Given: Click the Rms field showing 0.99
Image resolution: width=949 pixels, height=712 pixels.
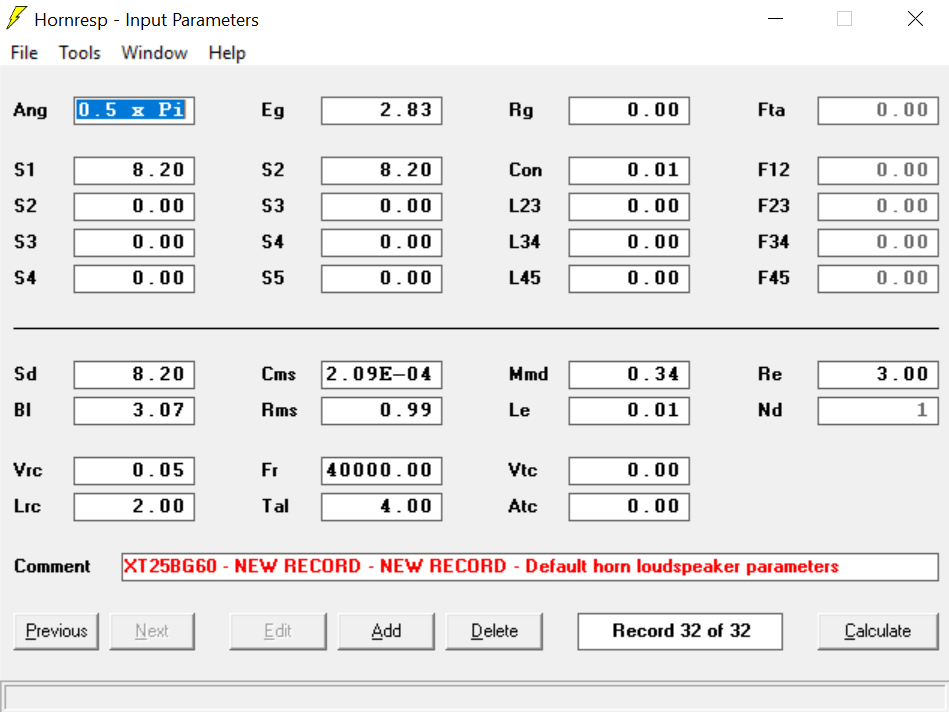Looking at the screenshot, I should pyautogui.click(x=381, y=411).
